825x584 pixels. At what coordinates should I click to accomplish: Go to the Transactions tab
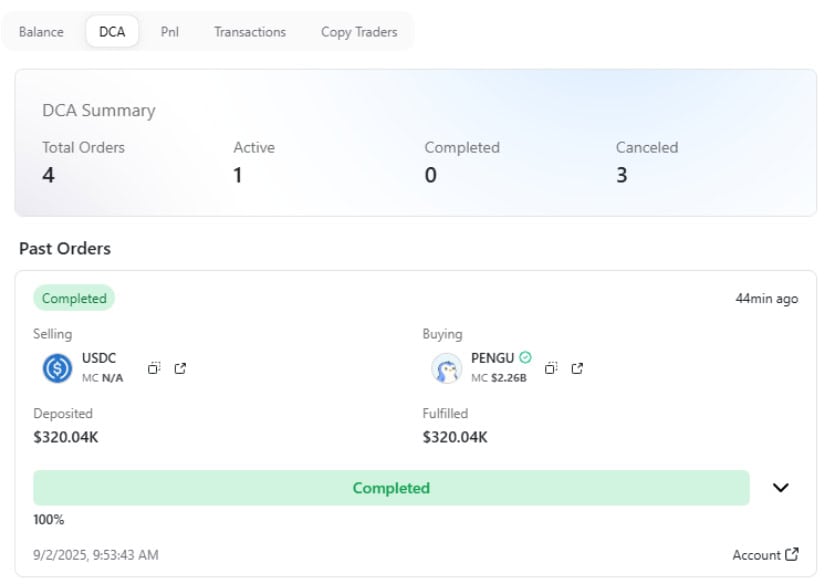pos(250,32)
